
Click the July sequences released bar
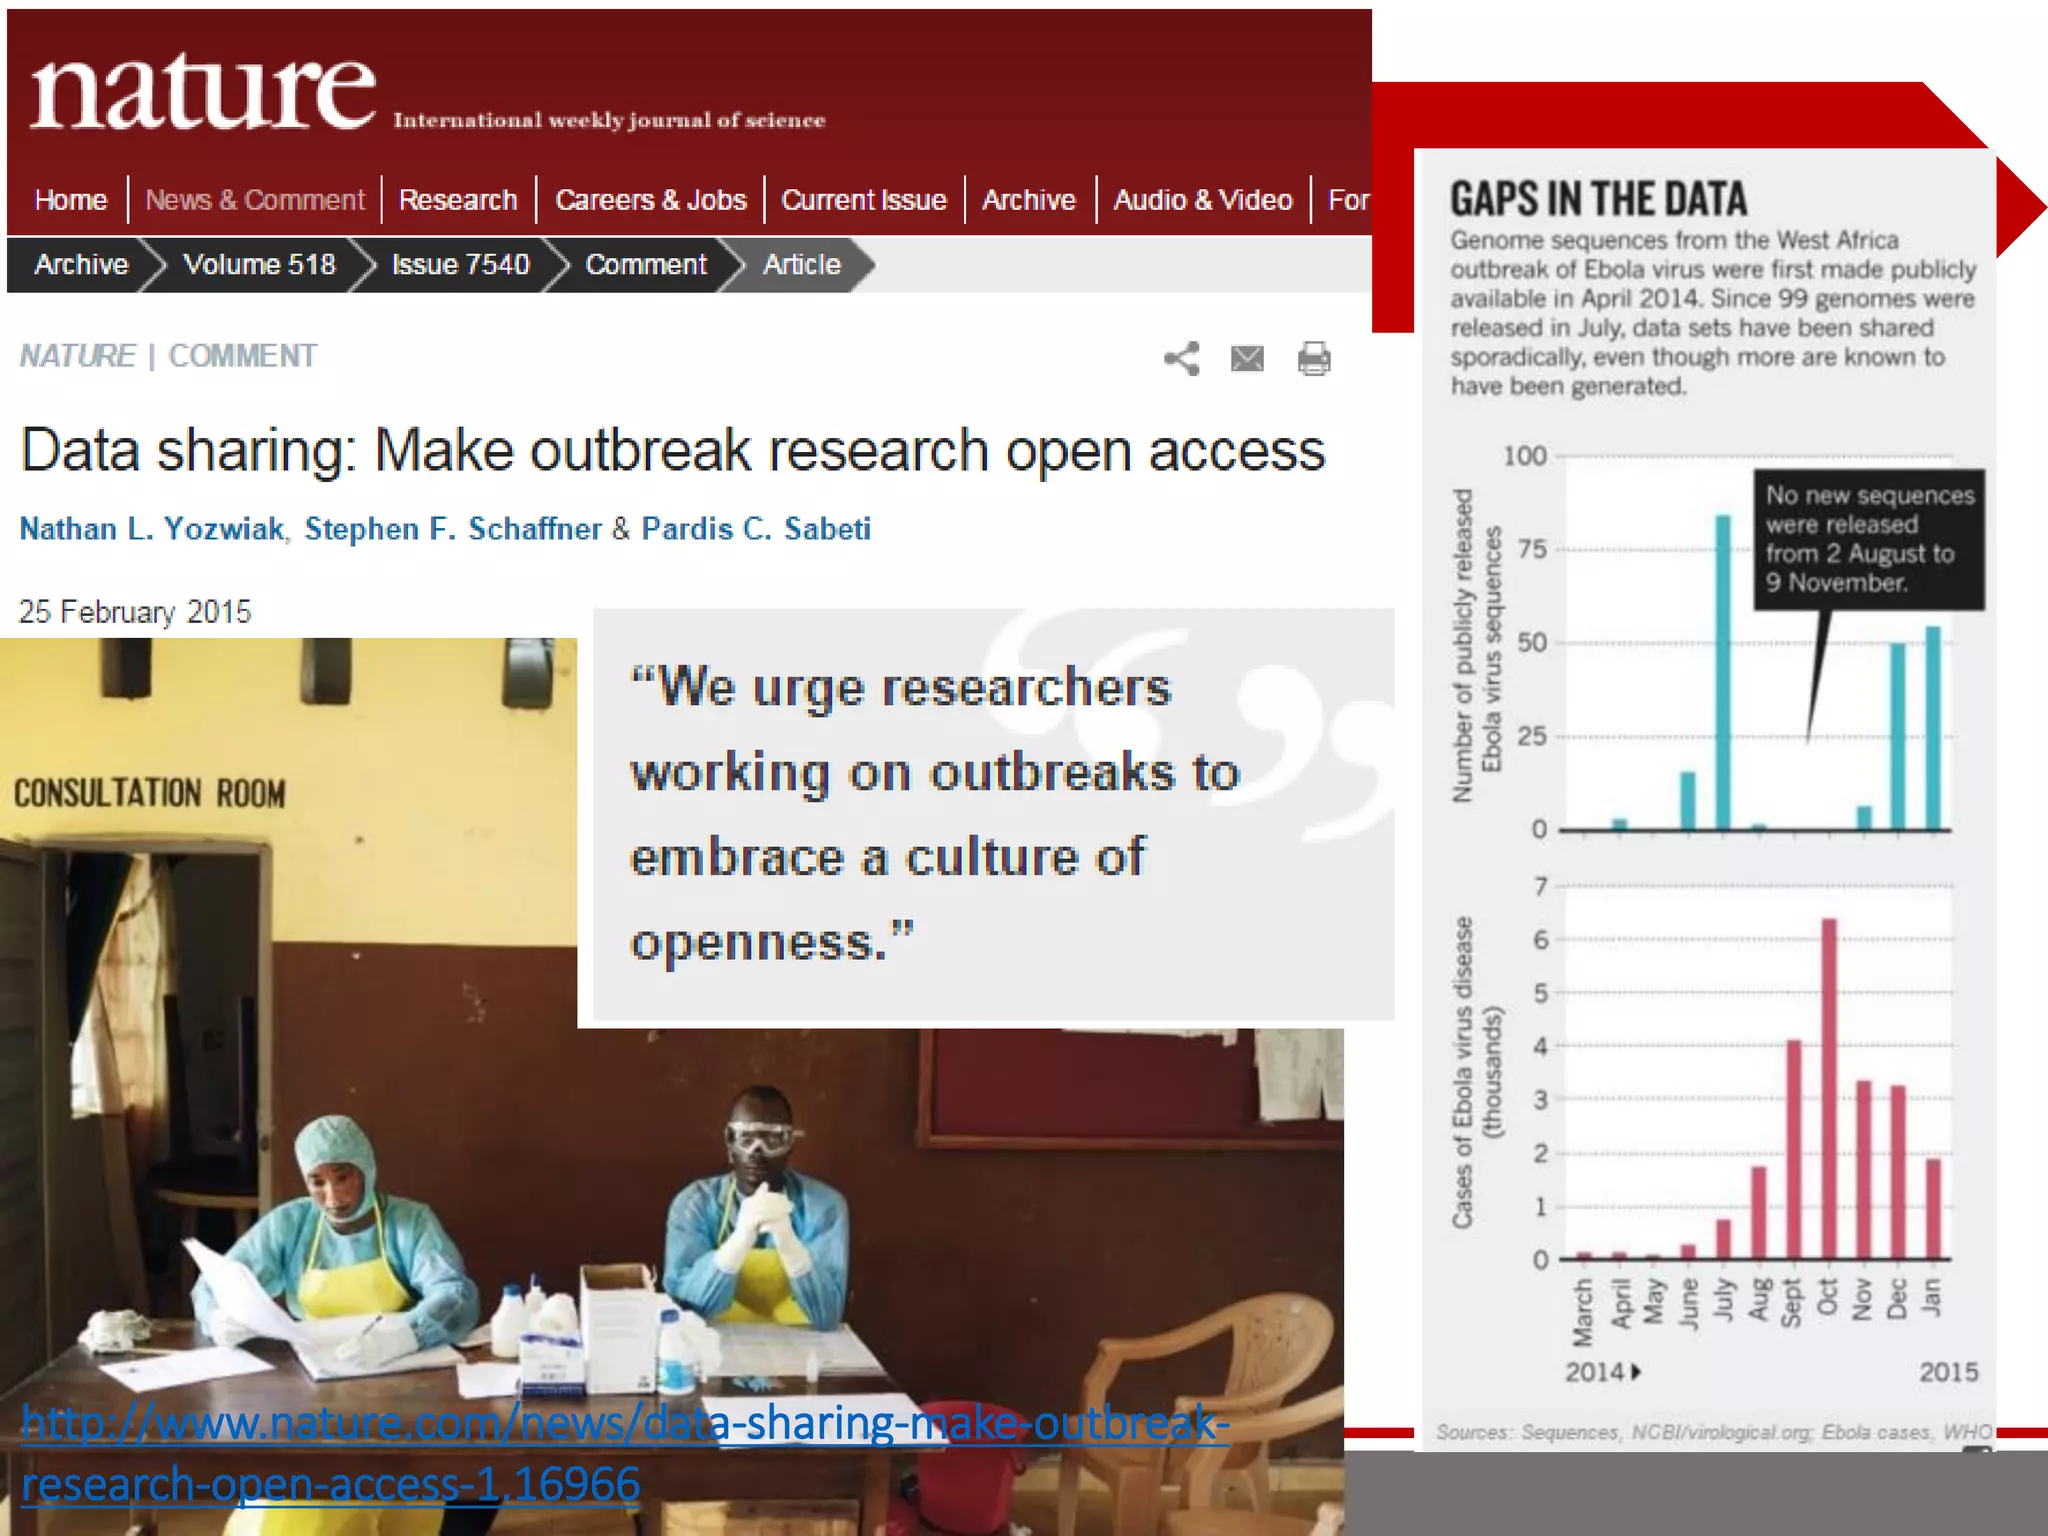pos(1723,672)
